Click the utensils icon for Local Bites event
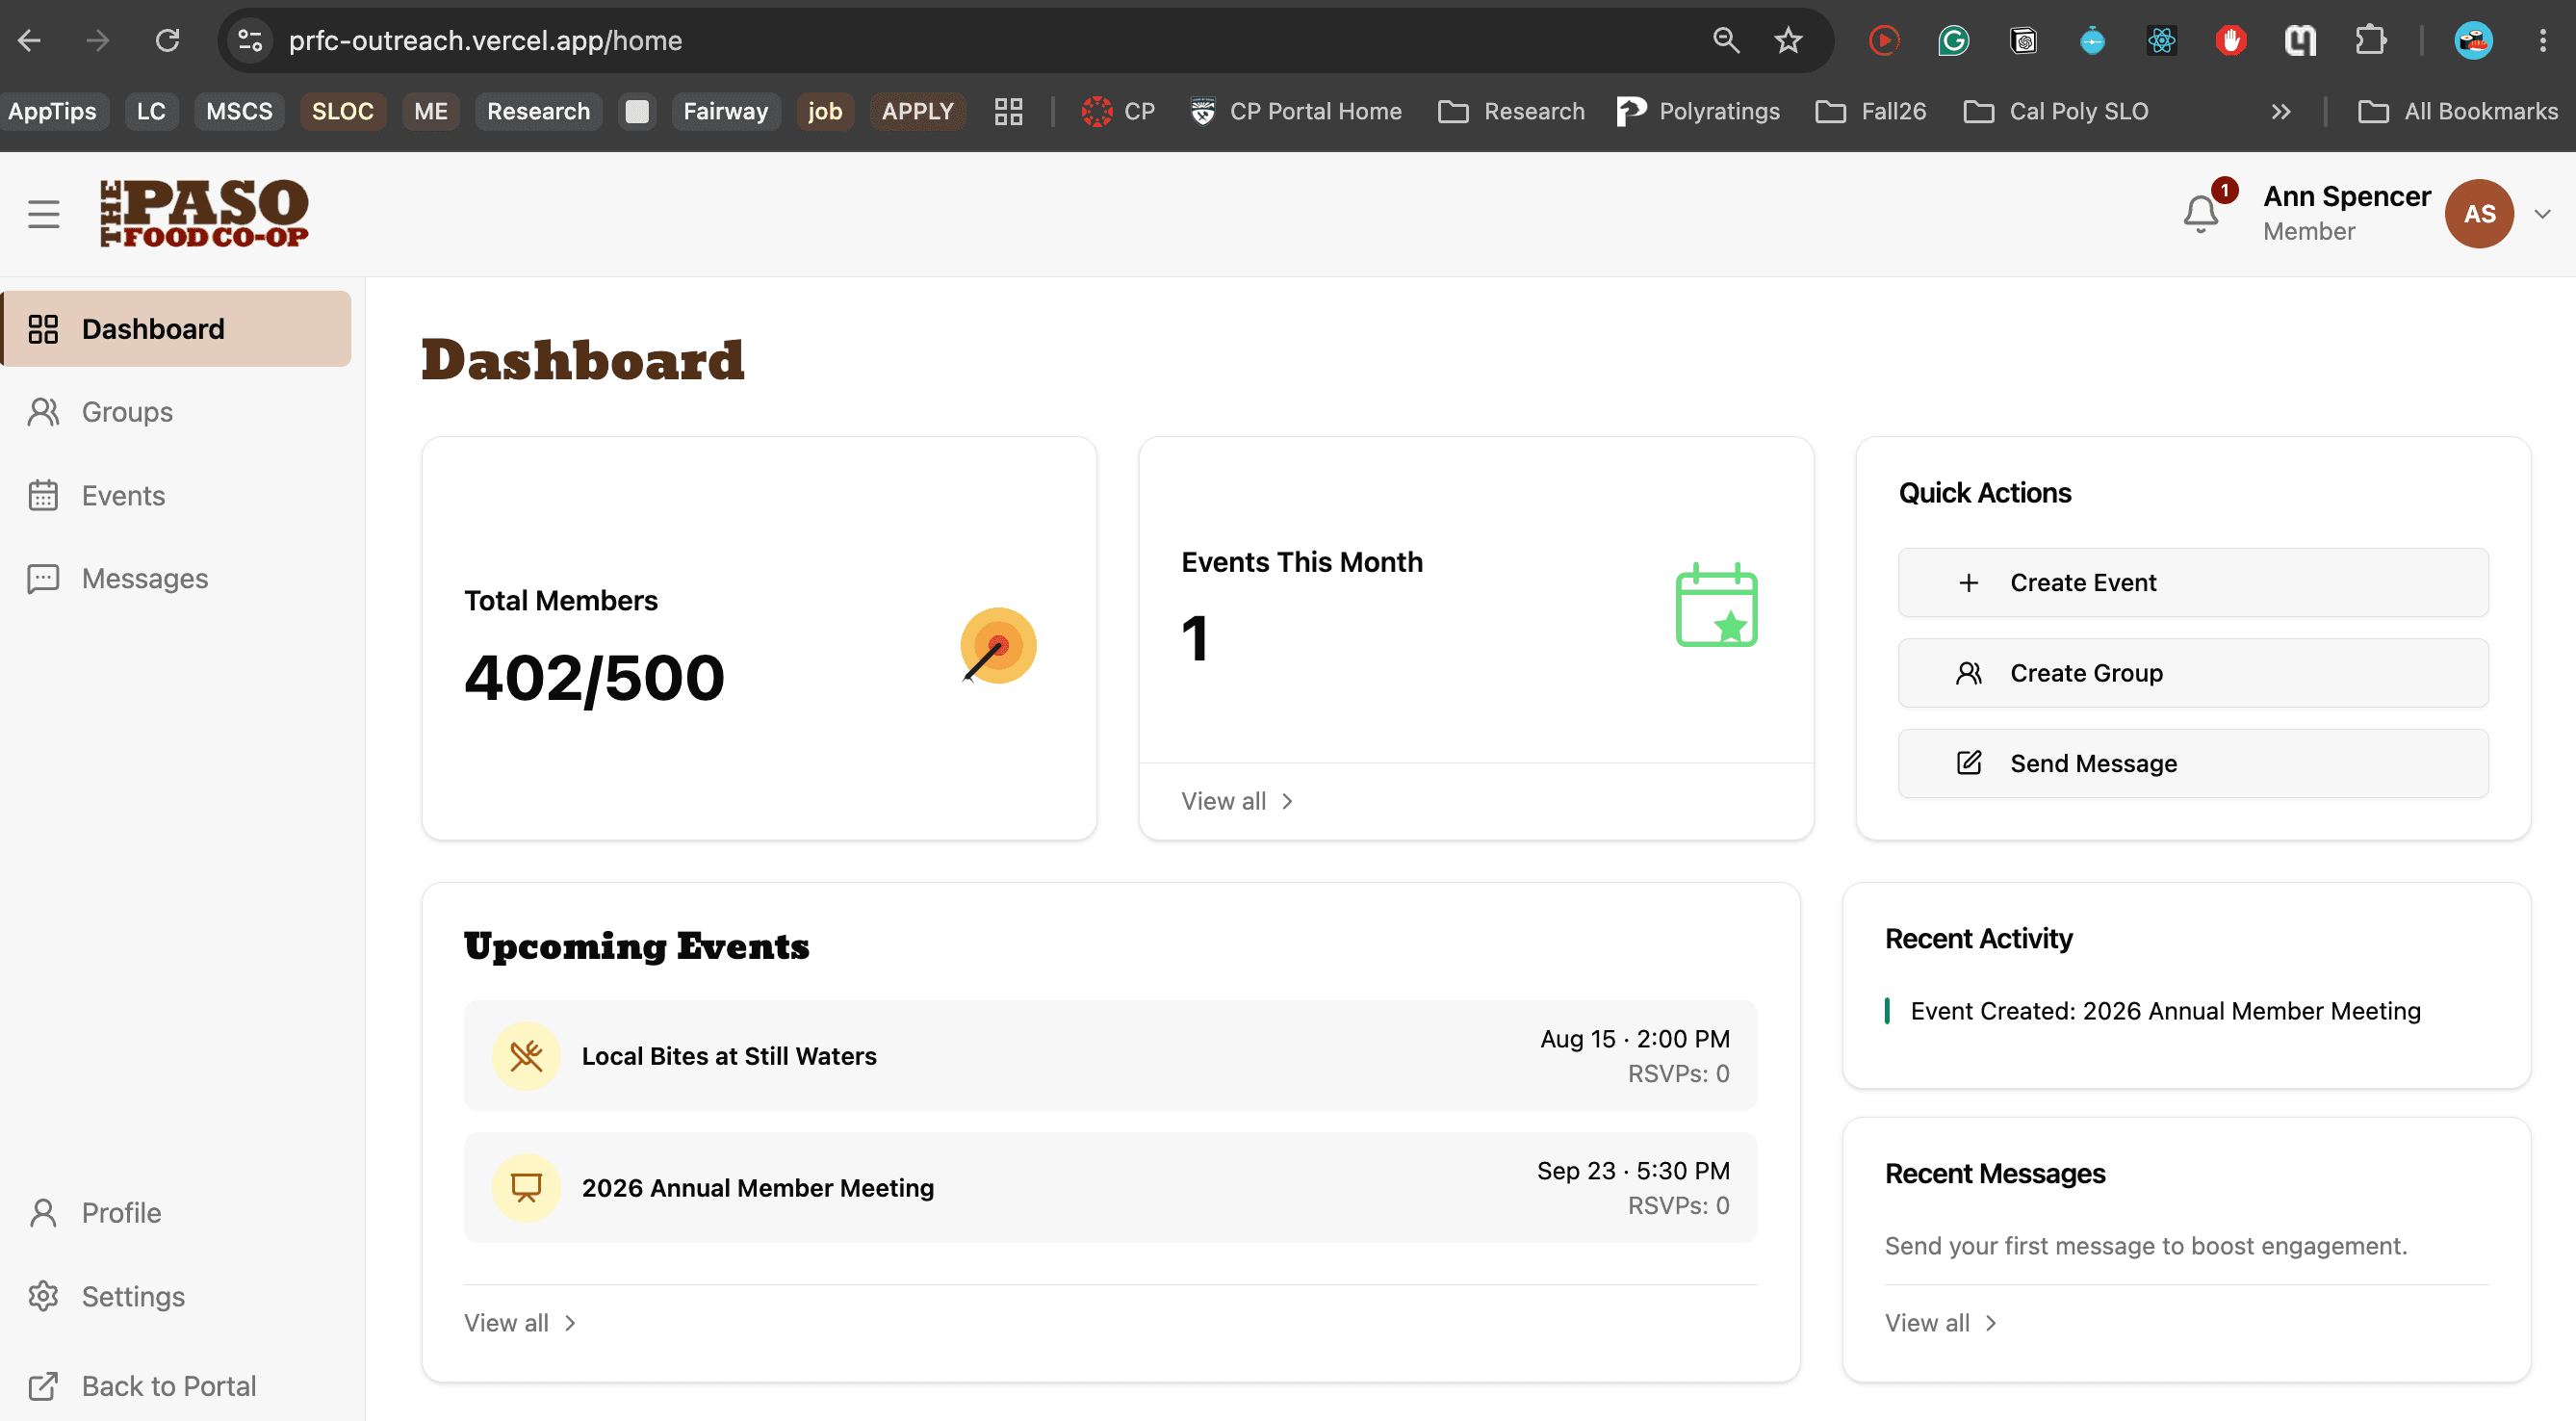Viewport: 2576px width, 1421px height. [x=526, y=1056]
